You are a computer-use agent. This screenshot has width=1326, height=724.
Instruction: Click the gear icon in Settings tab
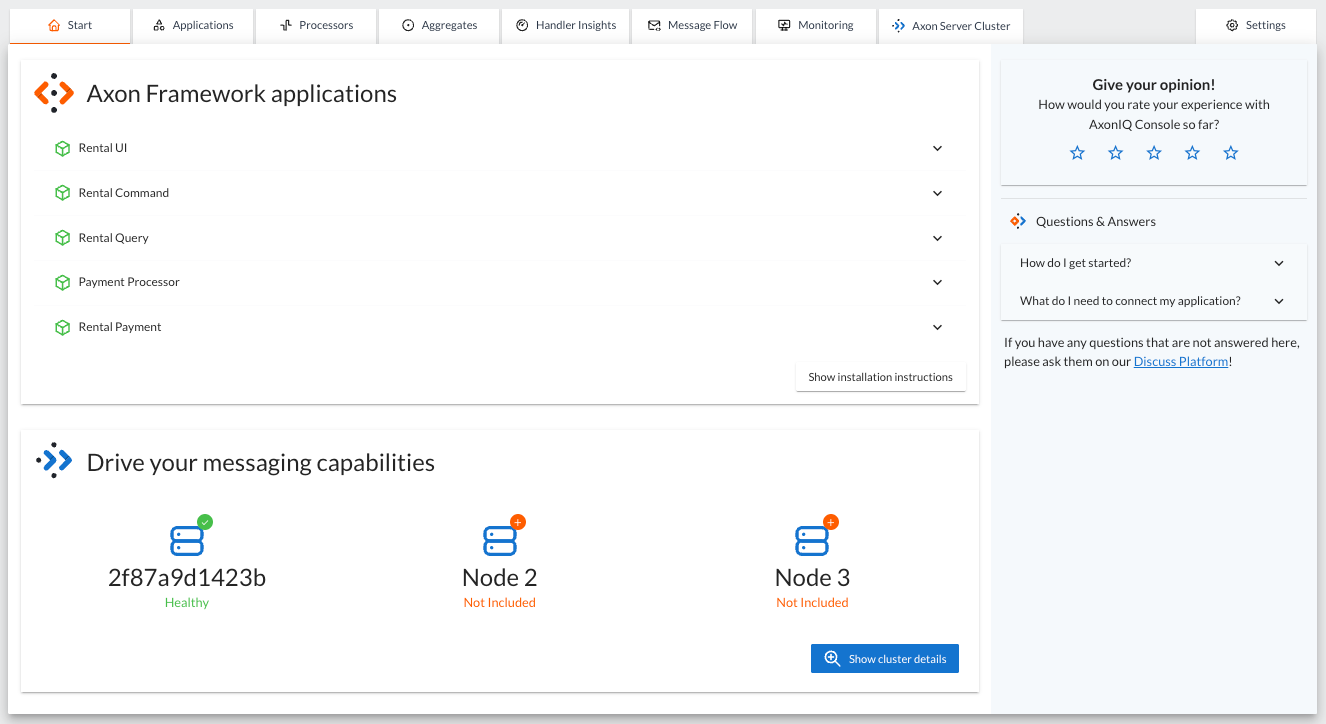coord(1232,25)
